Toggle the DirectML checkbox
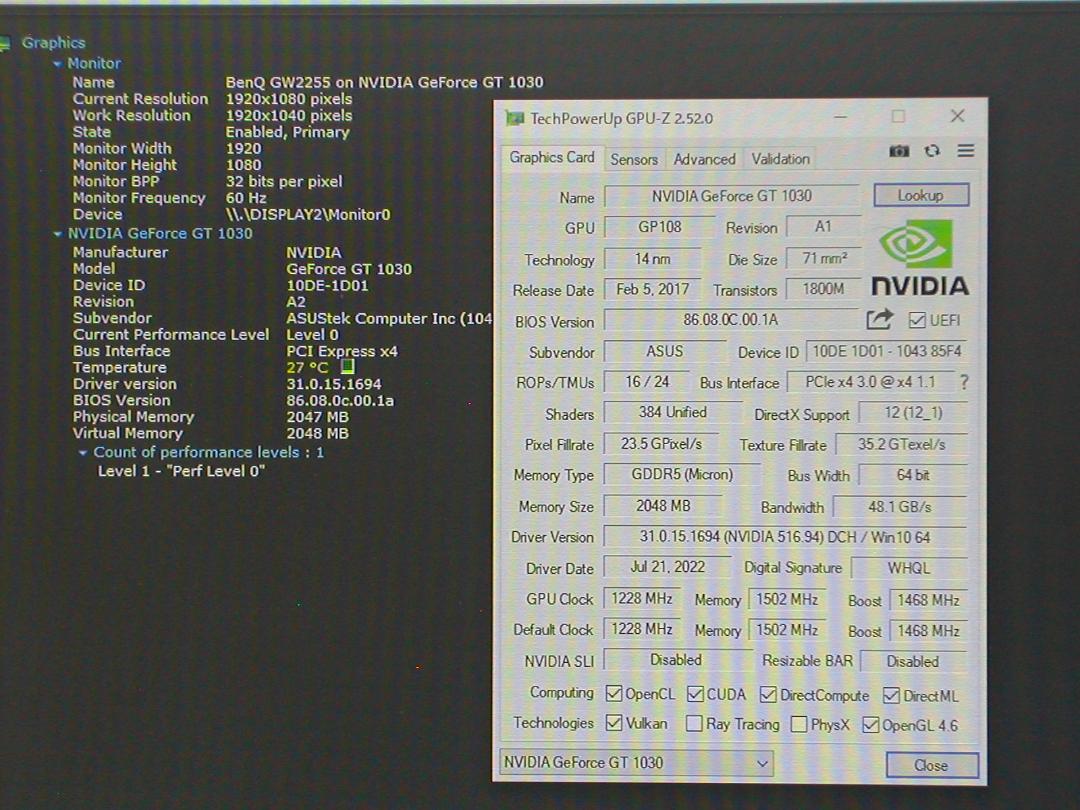 tap(891, 696)
